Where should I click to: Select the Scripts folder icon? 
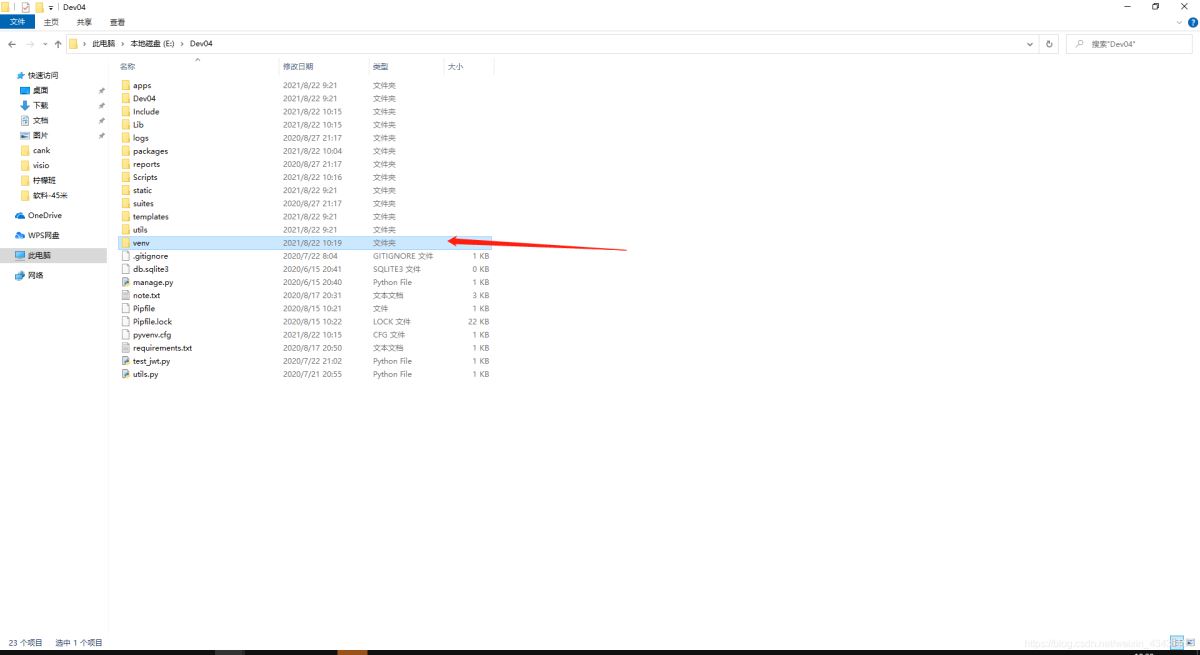(x=125, y=177)
